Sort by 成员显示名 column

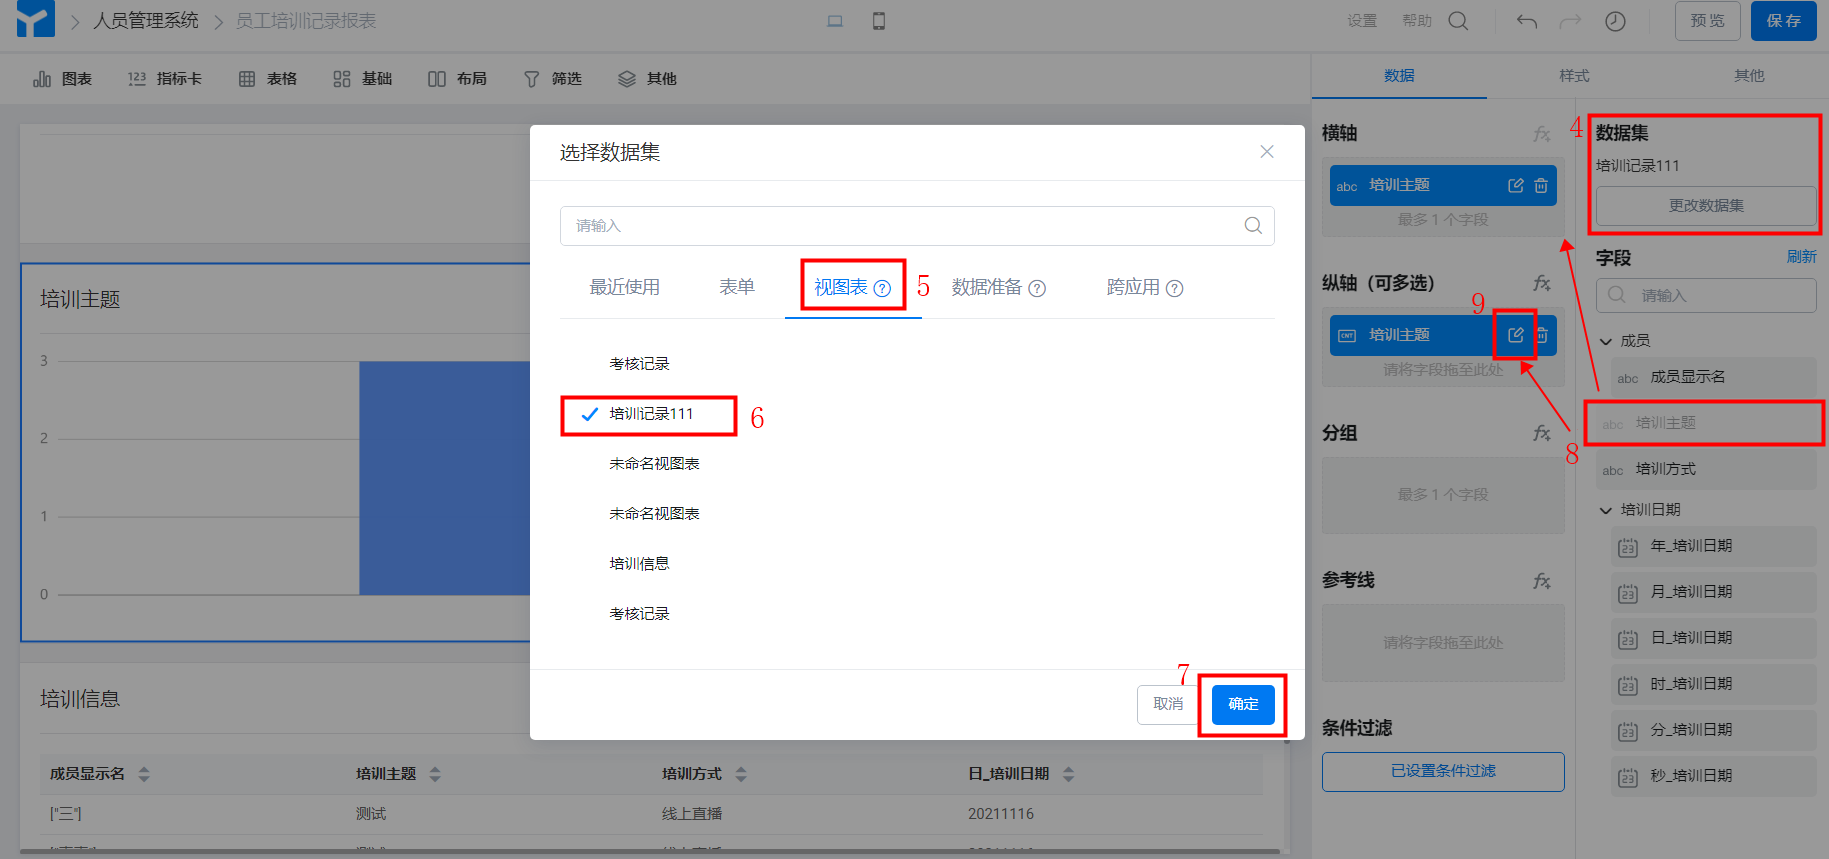tap(144, 774)
